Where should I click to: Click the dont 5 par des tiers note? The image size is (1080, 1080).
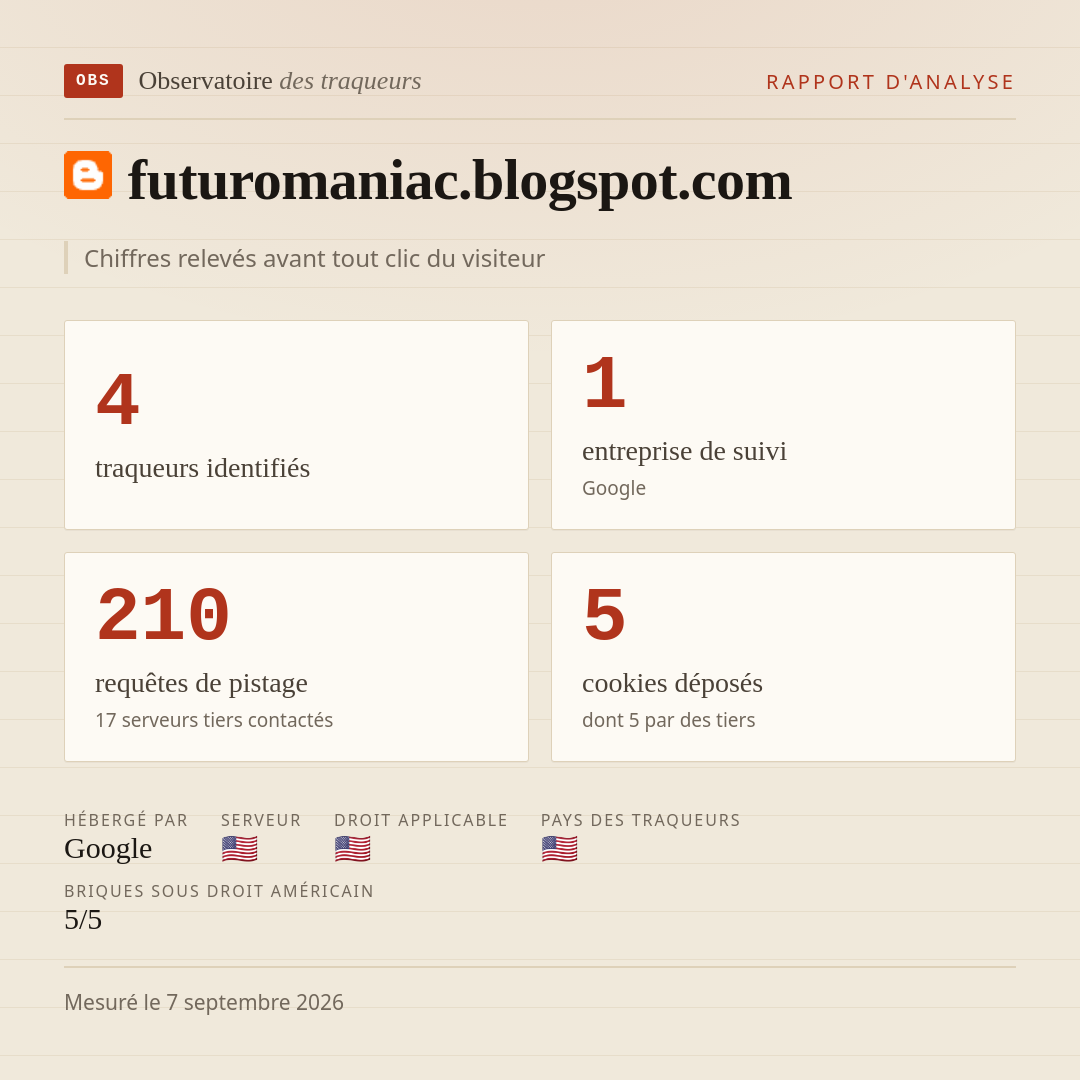pos(669,720)
